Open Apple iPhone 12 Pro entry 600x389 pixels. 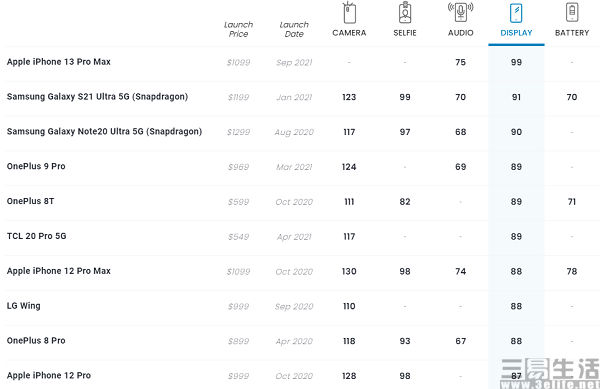pos(49,375)
